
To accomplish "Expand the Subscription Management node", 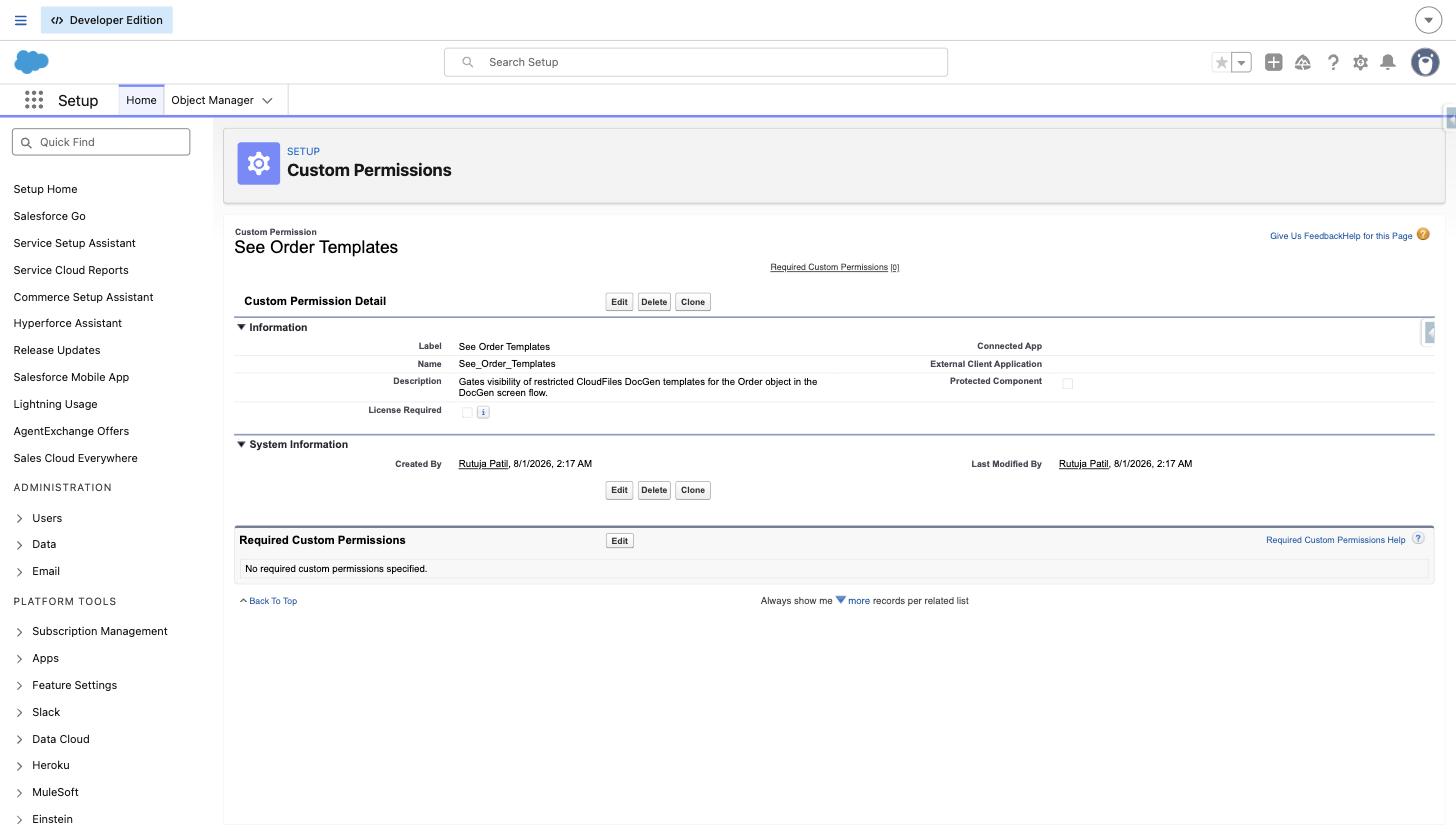I will pyautogui.click(x=19, y=632).
